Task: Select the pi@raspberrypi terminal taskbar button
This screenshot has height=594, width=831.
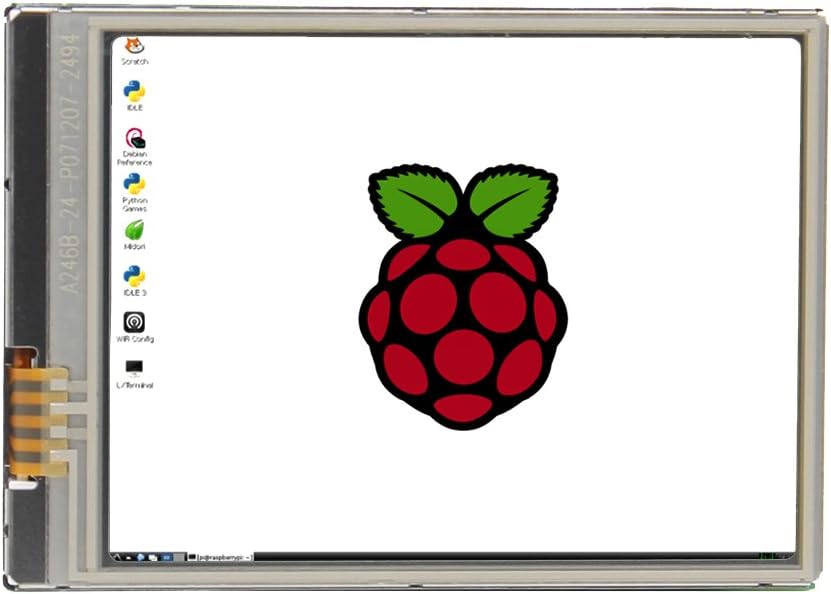Action: click(220, 557)
